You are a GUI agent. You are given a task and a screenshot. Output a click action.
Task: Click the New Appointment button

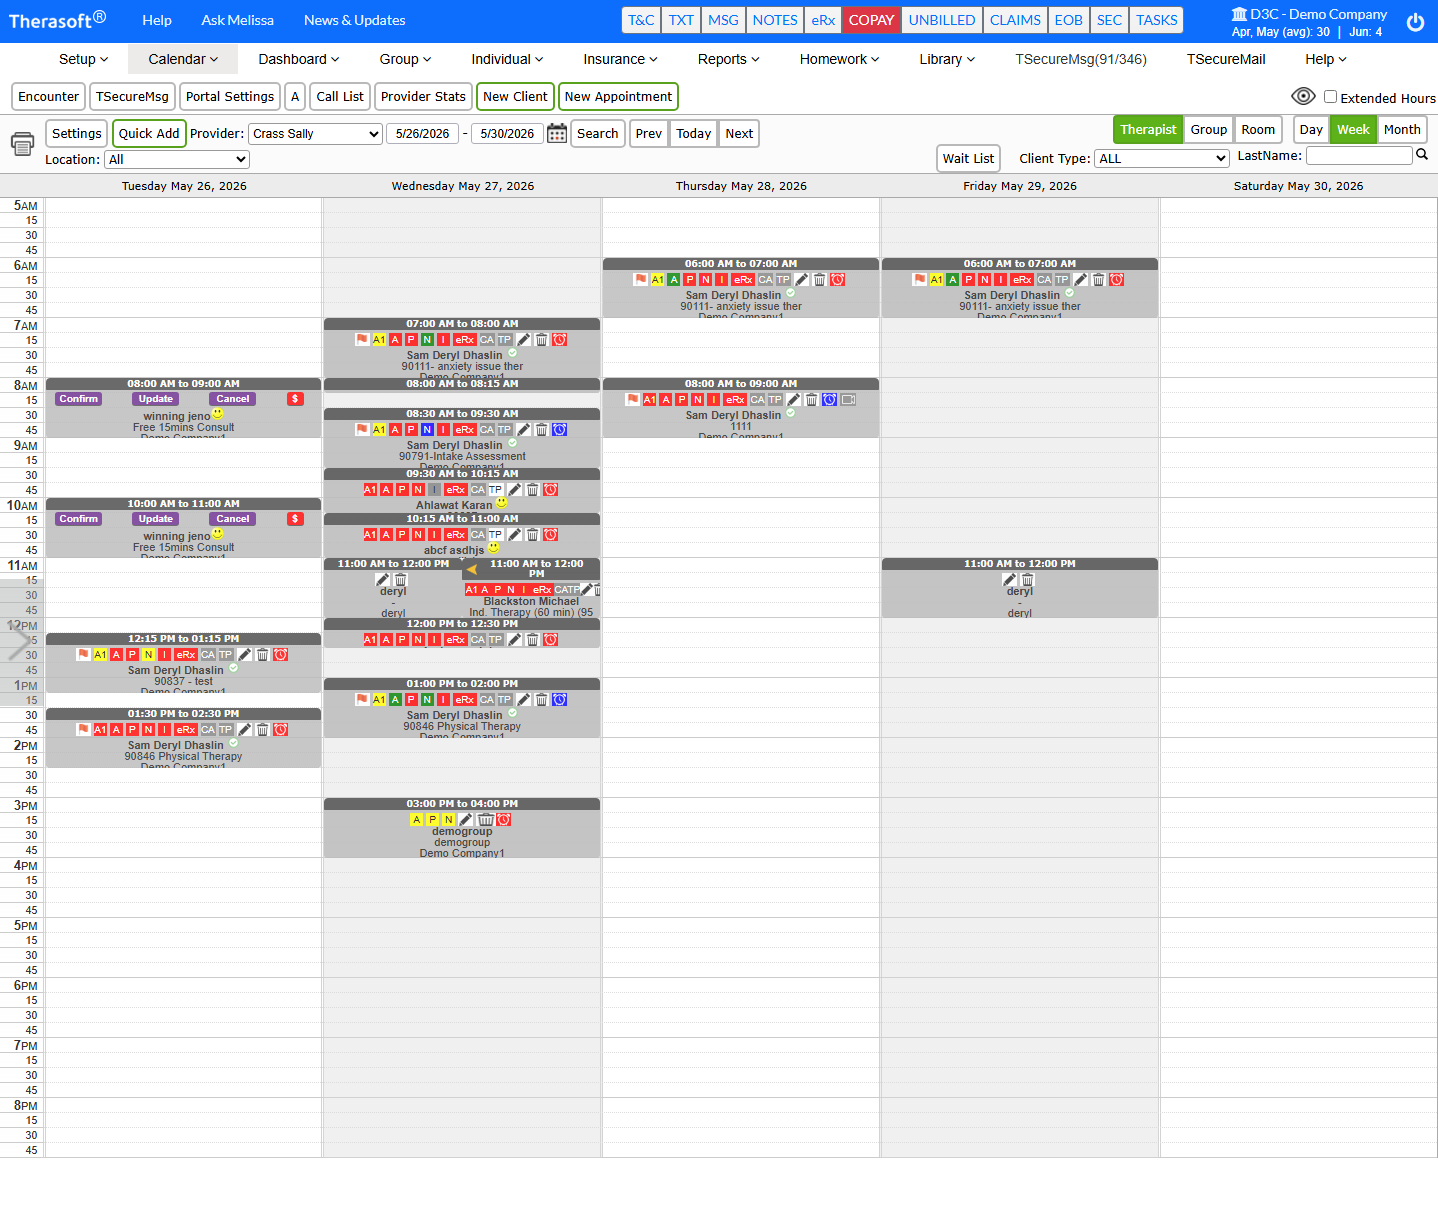coord(618,97)
